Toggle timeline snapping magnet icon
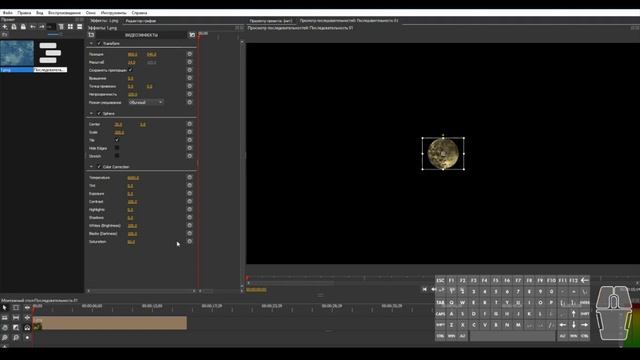The width and height of the screenshot is (640, 360). (x=27, y=327)
